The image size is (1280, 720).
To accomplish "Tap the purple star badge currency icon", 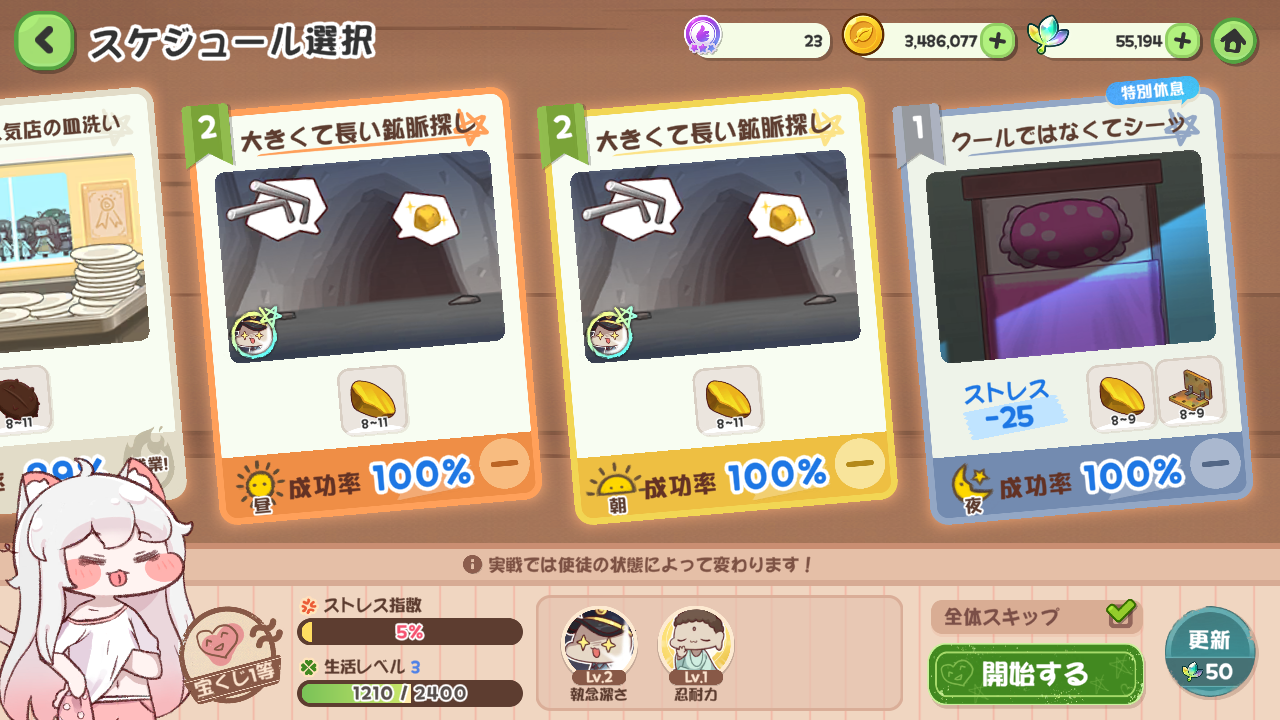I will pyautogui.click(x=704, y=37).
